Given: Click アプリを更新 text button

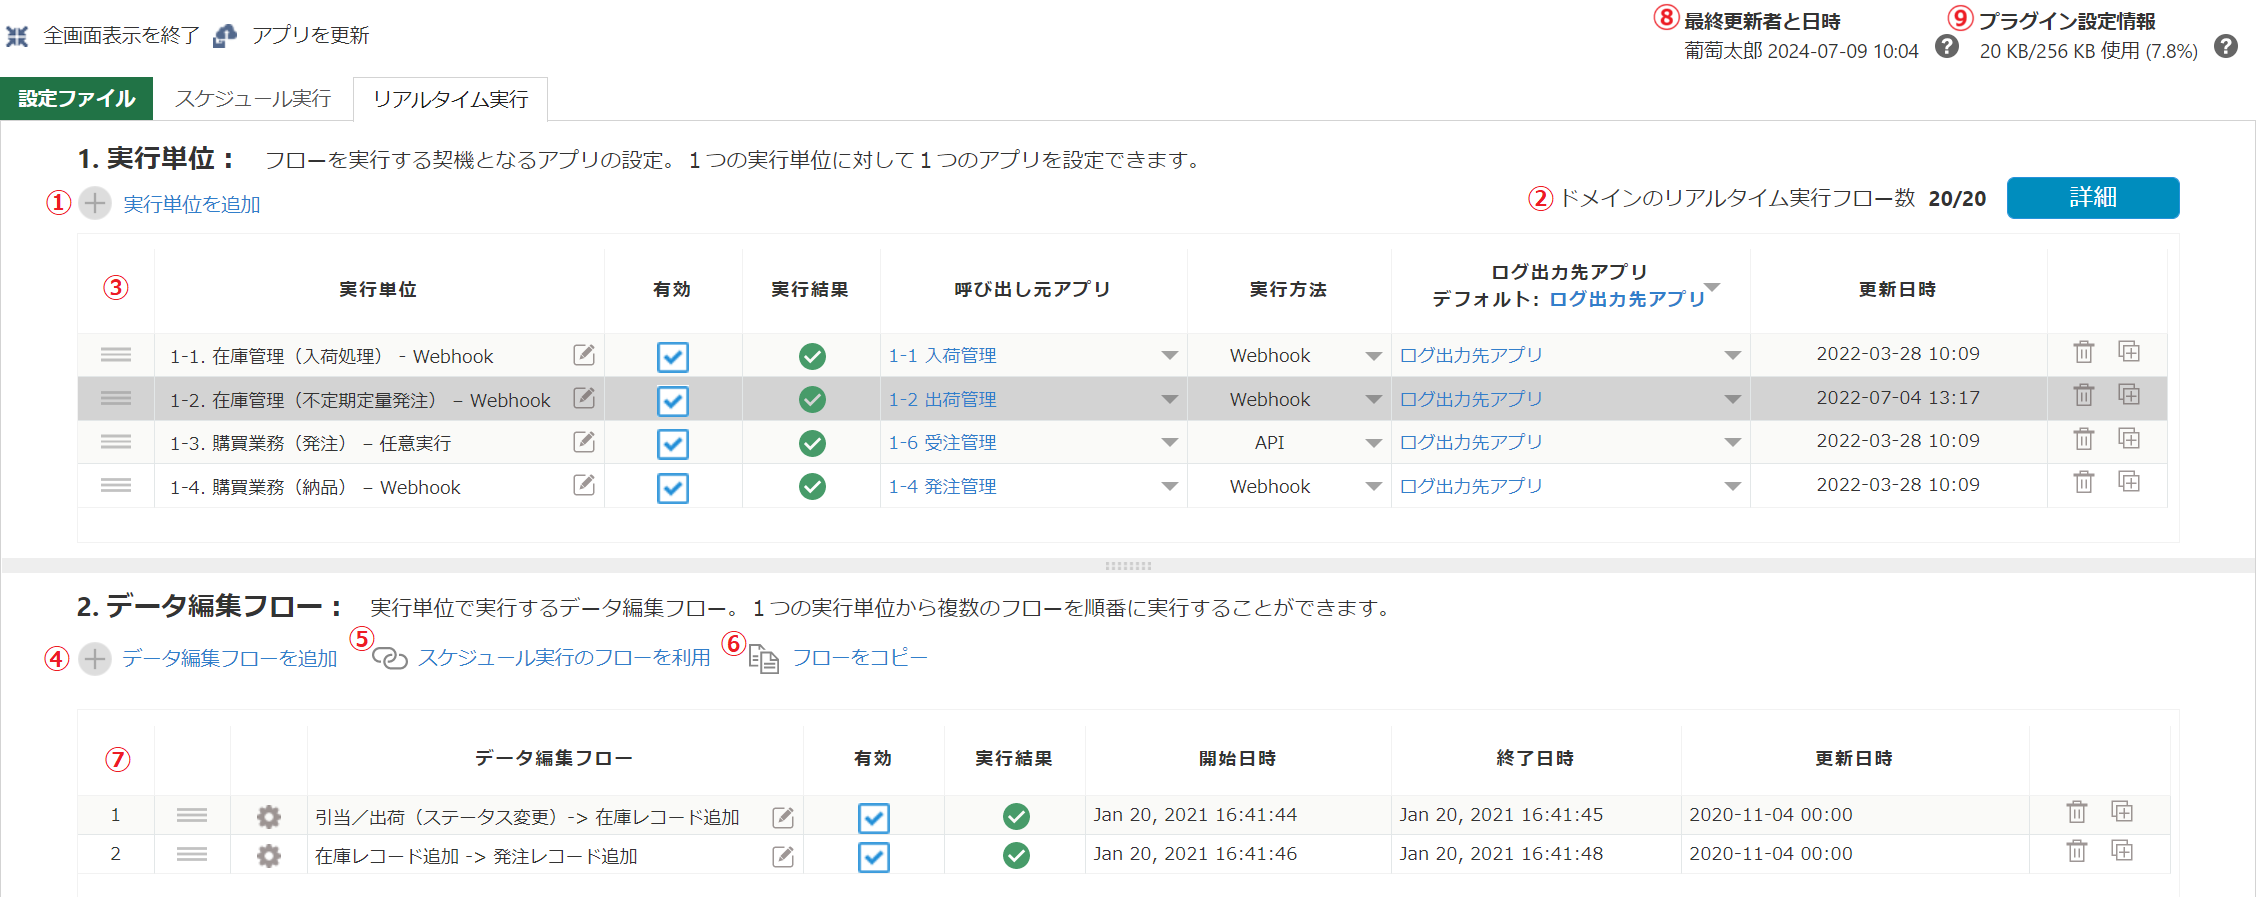Looking at the screenshot, I should coord(311,35).
